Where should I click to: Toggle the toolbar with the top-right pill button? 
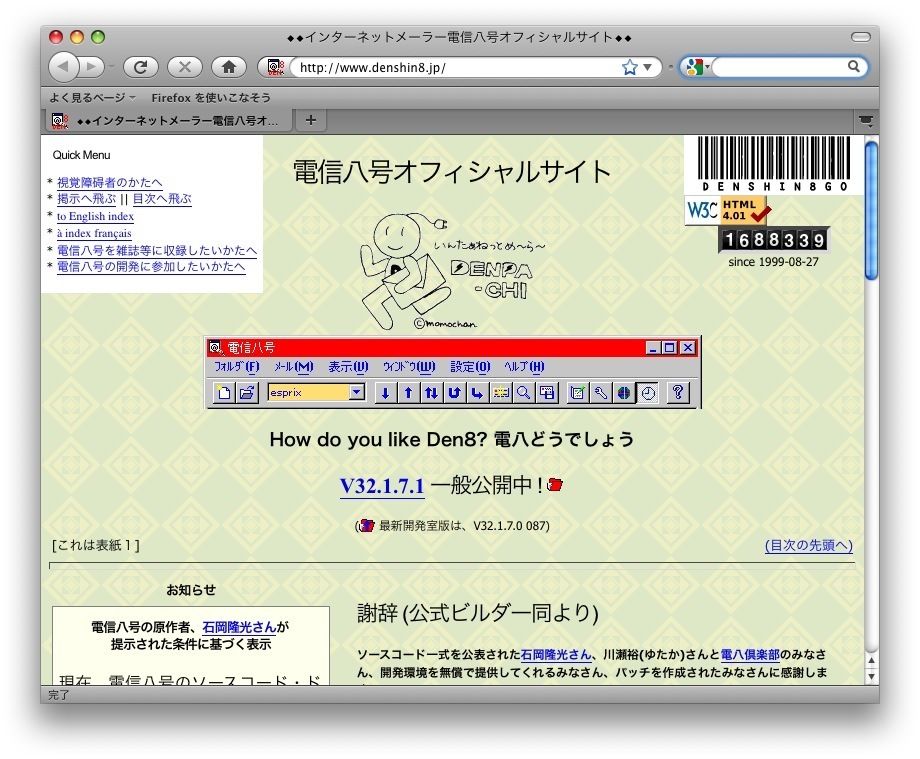(861, 37)
